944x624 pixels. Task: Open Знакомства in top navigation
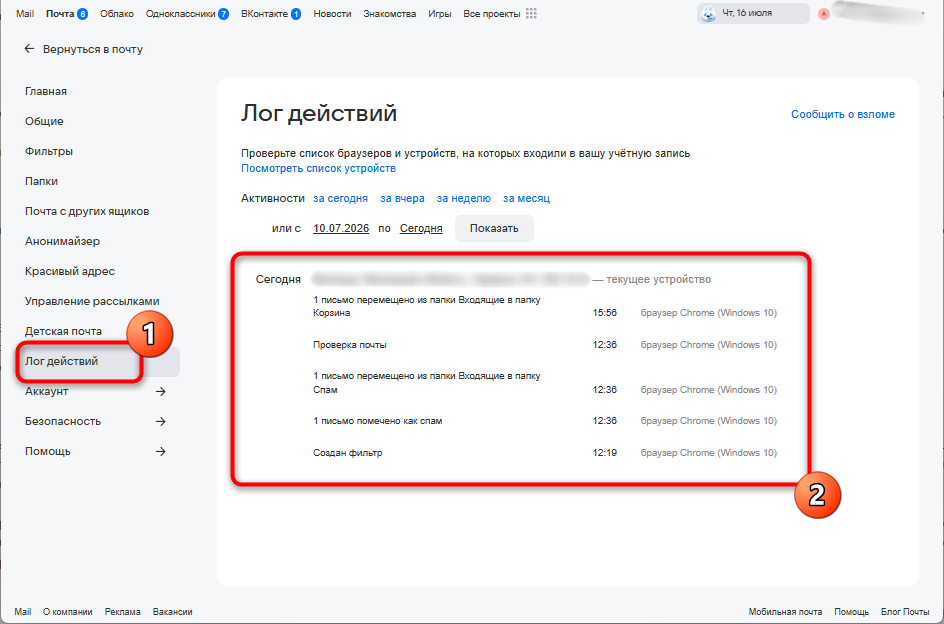pyautogui.click(x=390, y=13)
